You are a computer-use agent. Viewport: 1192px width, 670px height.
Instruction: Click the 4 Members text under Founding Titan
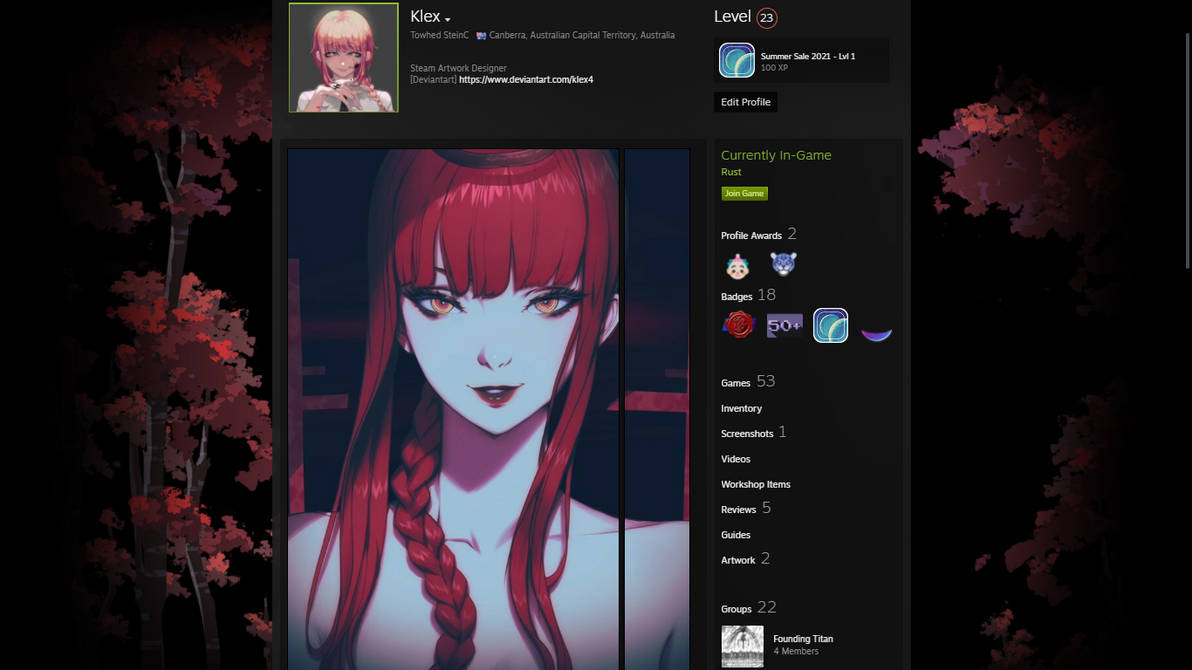[796, 652]
